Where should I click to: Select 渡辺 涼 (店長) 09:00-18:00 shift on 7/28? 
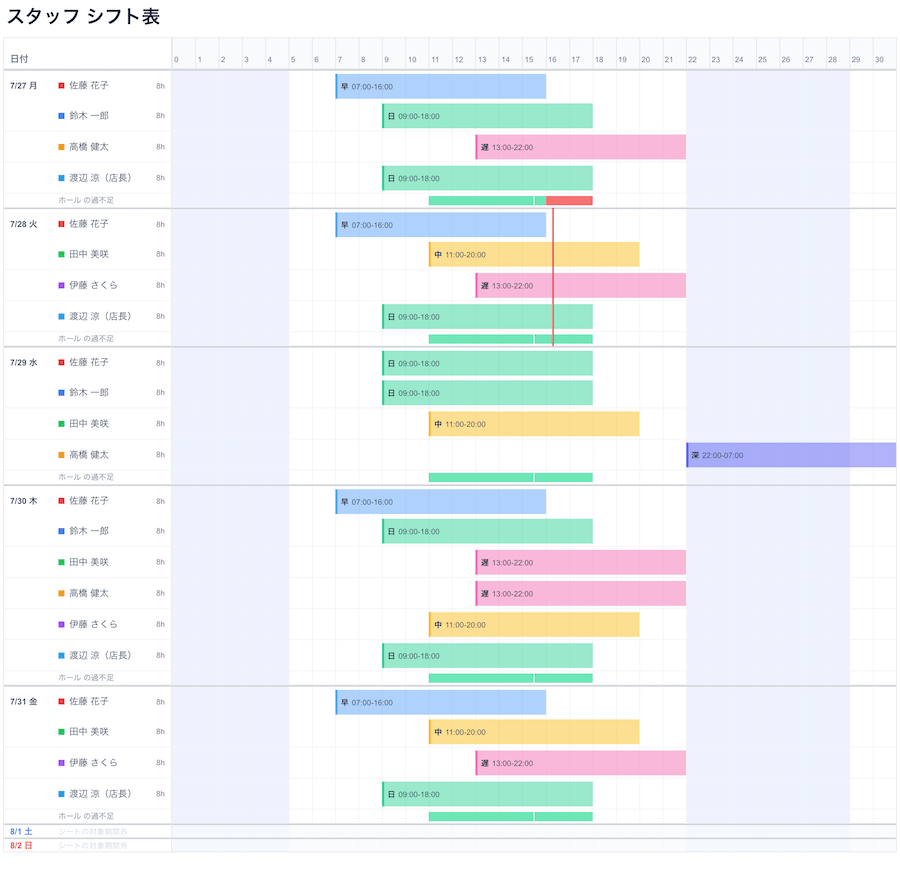[x=487, y=316]
